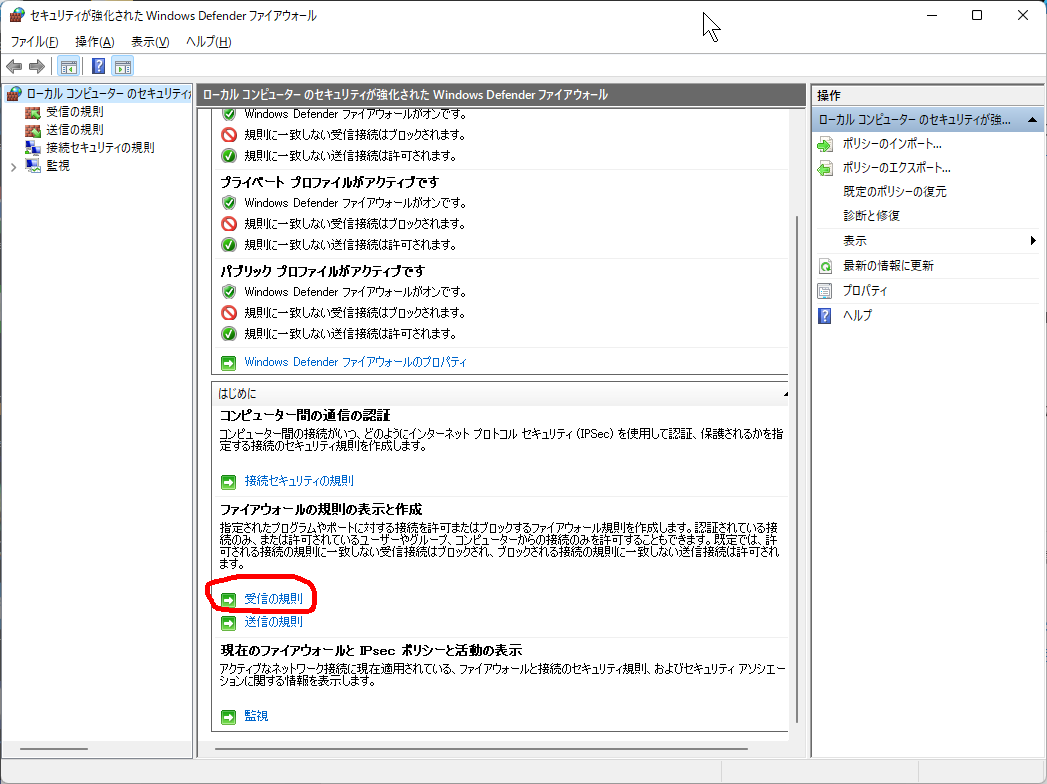Select 受信の規則 in the left tree
Image resolution: width=1047 pixels, height=784 pixels.
(x=74, y=112)
